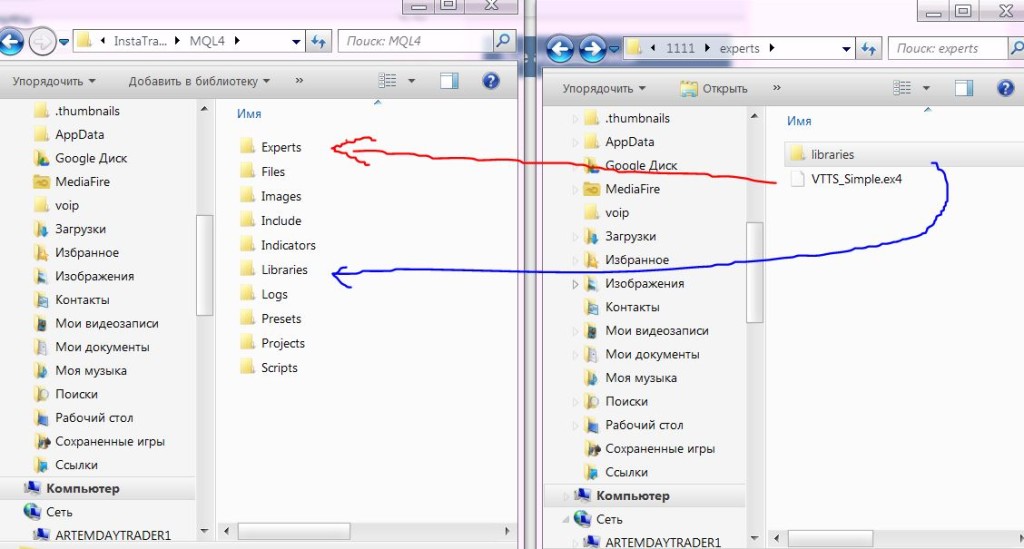Screen dimensions: 1024x549
Task: Sort by Имя column in experts window
Action: tap(799, 121)
